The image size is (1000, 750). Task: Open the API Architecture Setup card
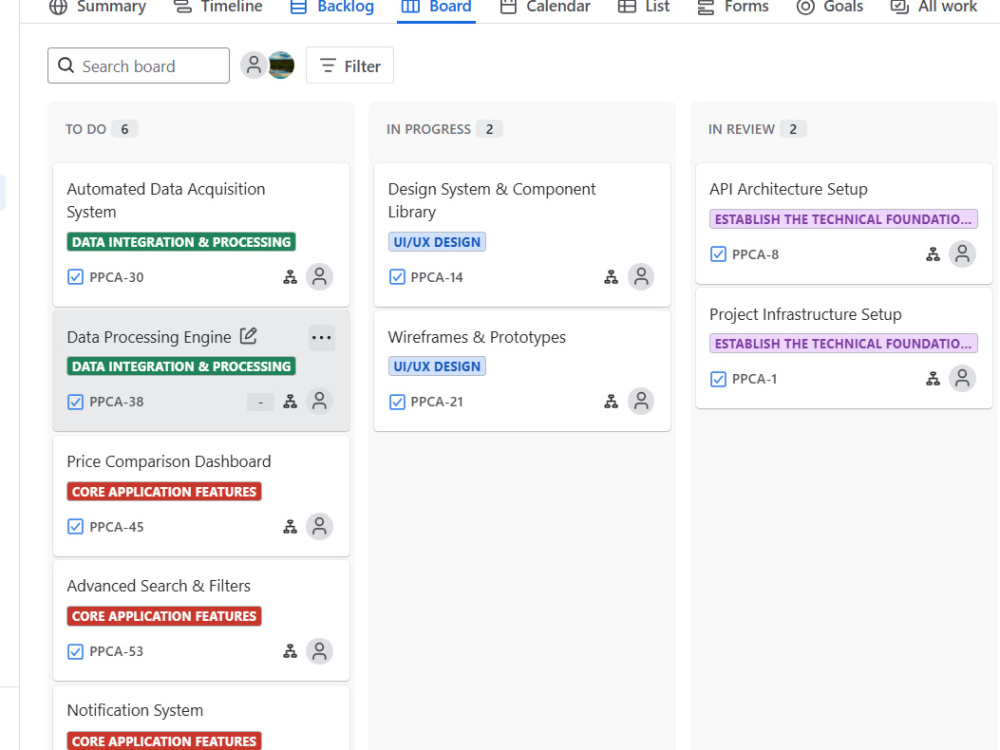pyautogui.click(x=844, y=223)
